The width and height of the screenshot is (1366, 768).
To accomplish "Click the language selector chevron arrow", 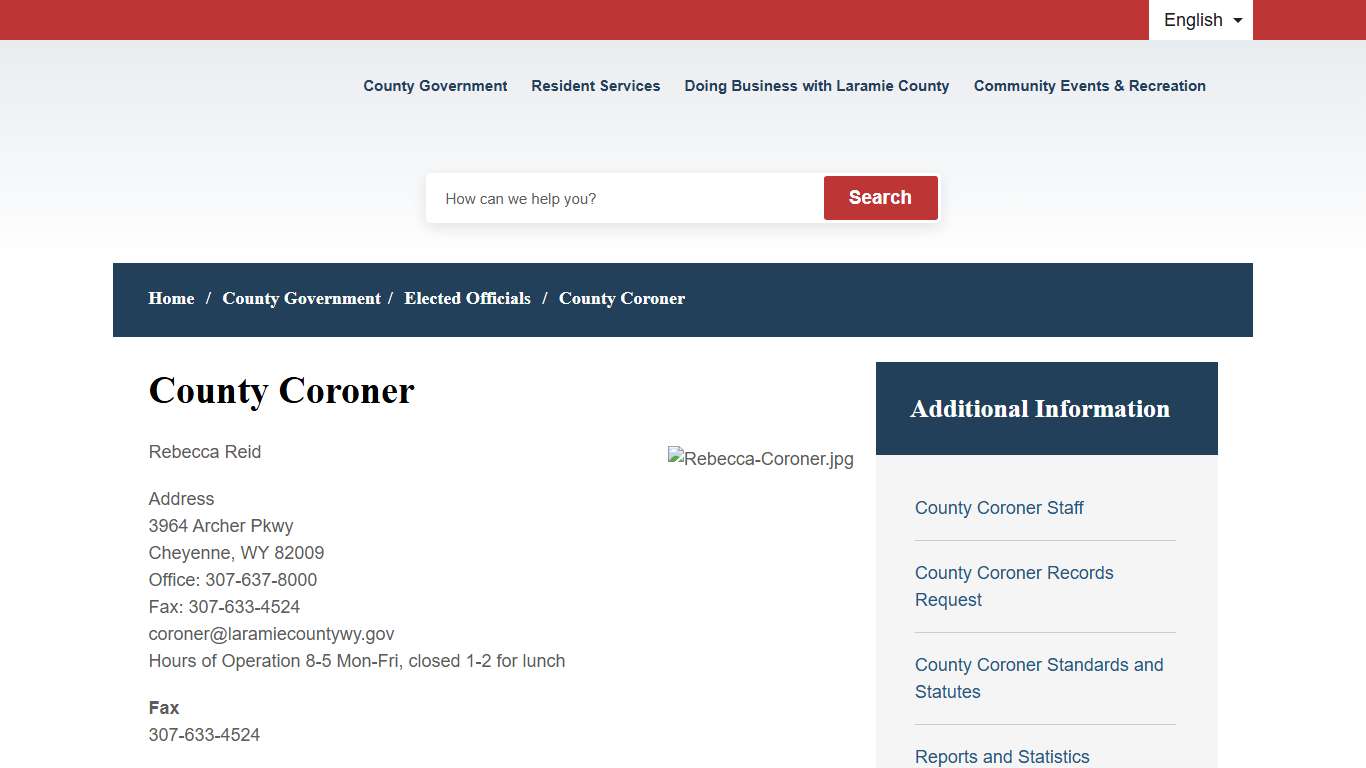I will tap(1240, 20).
